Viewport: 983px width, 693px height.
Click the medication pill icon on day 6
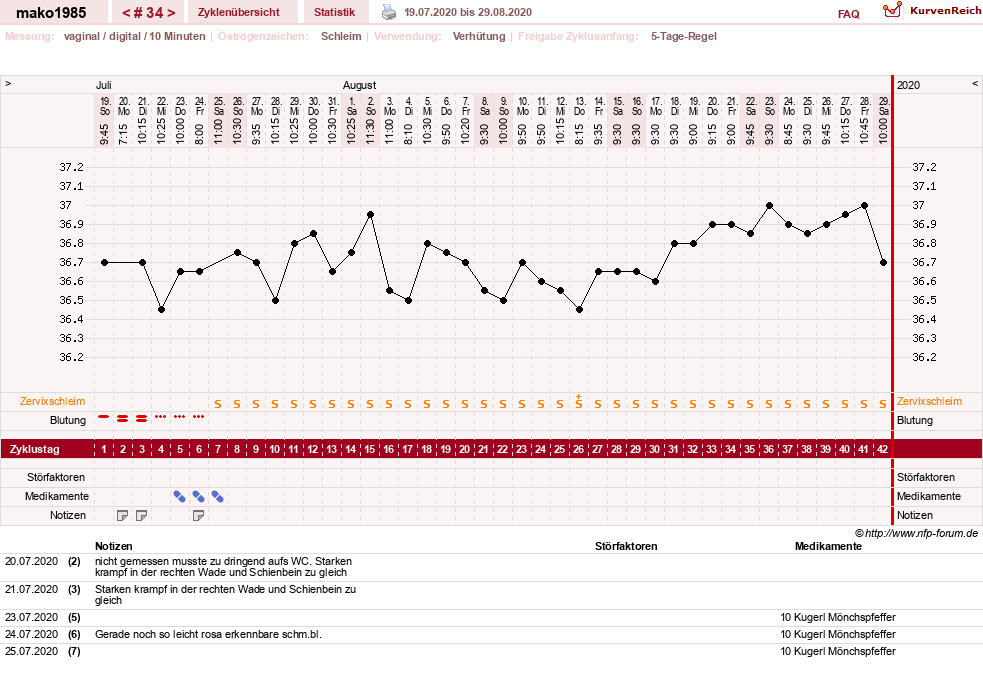click(199, 497)
